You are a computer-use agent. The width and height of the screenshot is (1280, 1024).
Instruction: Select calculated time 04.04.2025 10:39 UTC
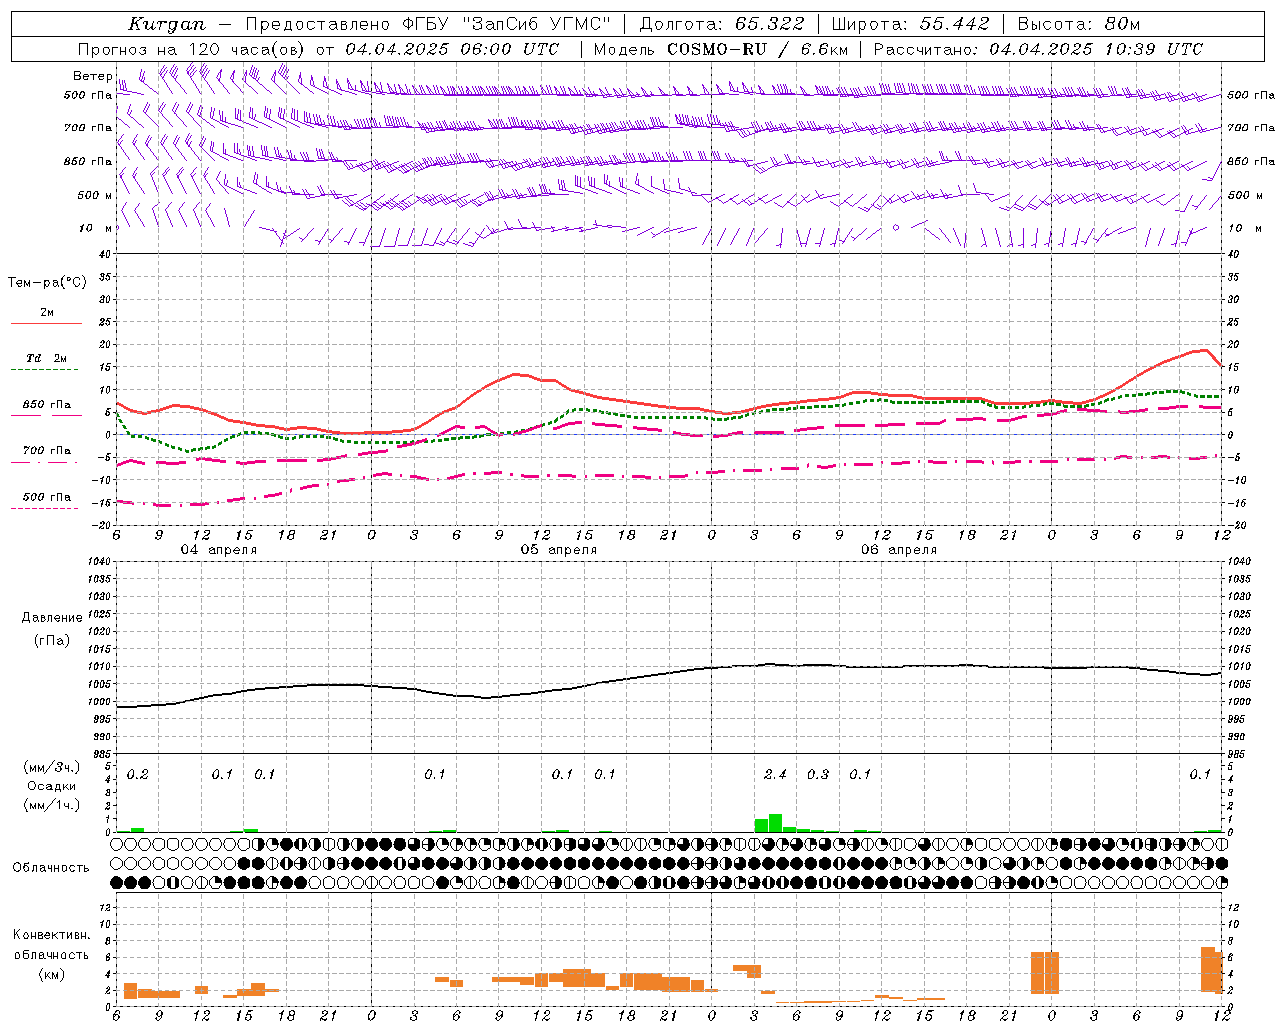coord(1096,49)
